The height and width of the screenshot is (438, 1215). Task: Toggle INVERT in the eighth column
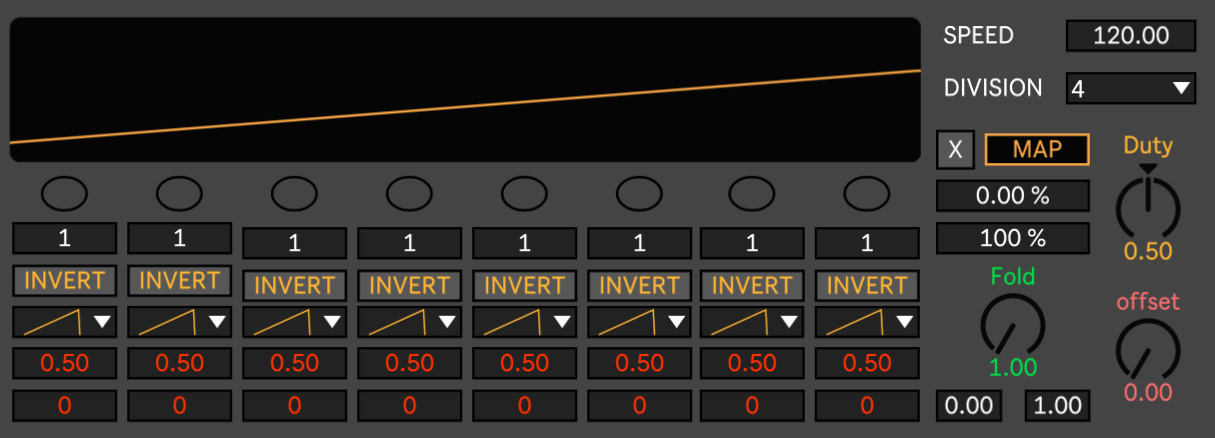[x=867, y=286]
